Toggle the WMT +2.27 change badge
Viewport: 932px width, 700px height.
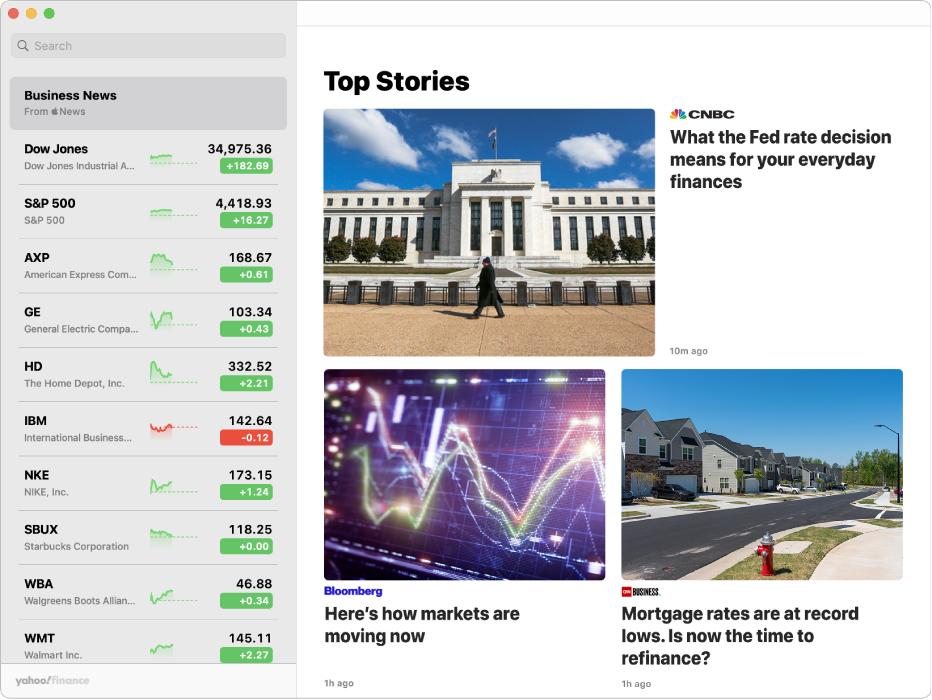click(x=246, y=655)
